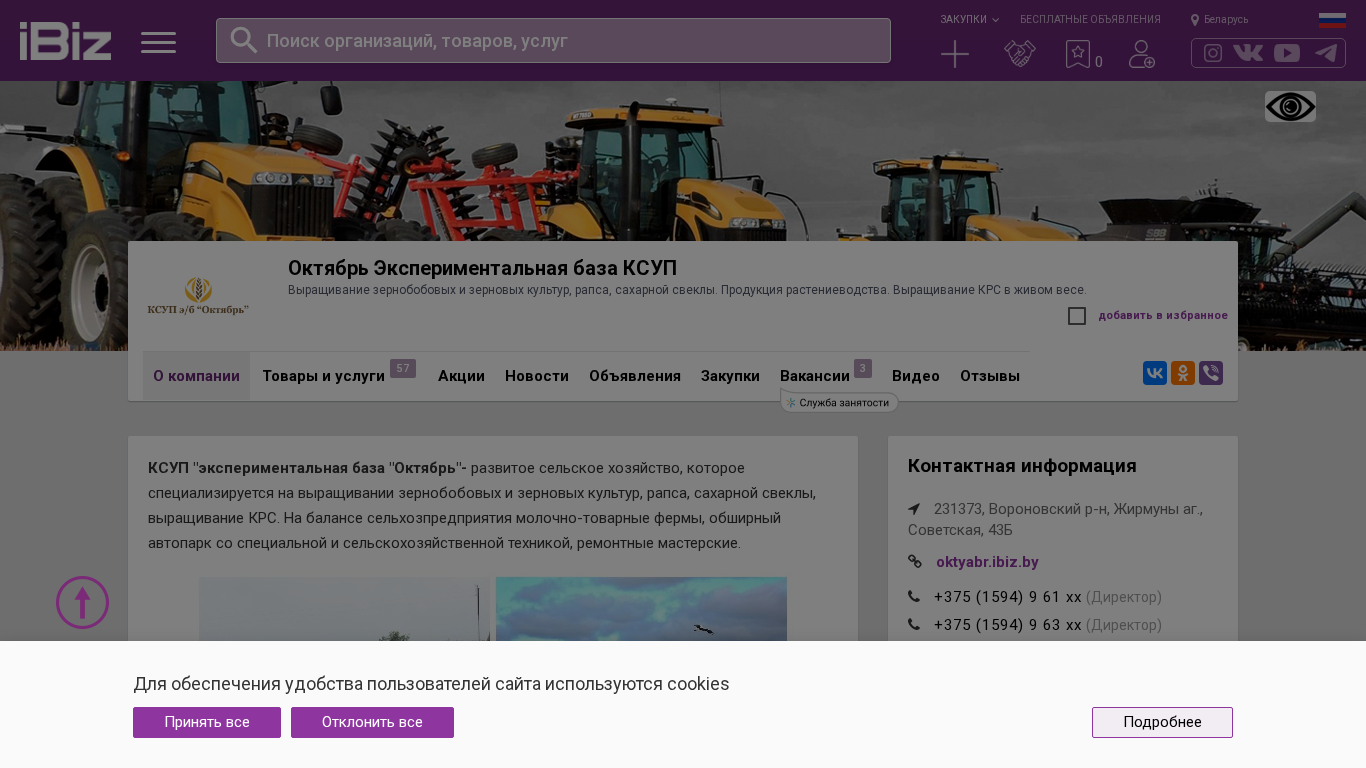
Task: Click the 3 count badge on Вакансии
Action: pos(863,368)
